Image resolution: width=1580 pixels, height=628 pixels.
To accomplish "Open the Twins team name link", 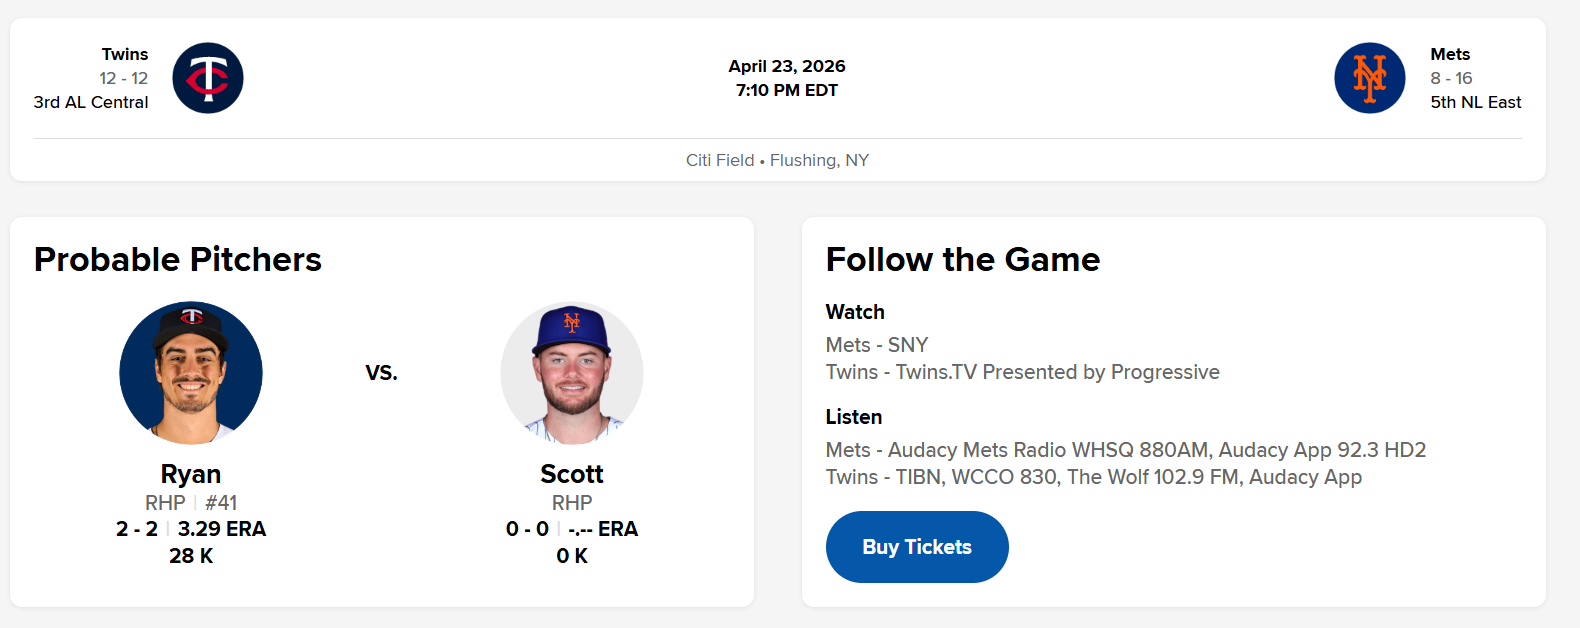I will point(125,54).
